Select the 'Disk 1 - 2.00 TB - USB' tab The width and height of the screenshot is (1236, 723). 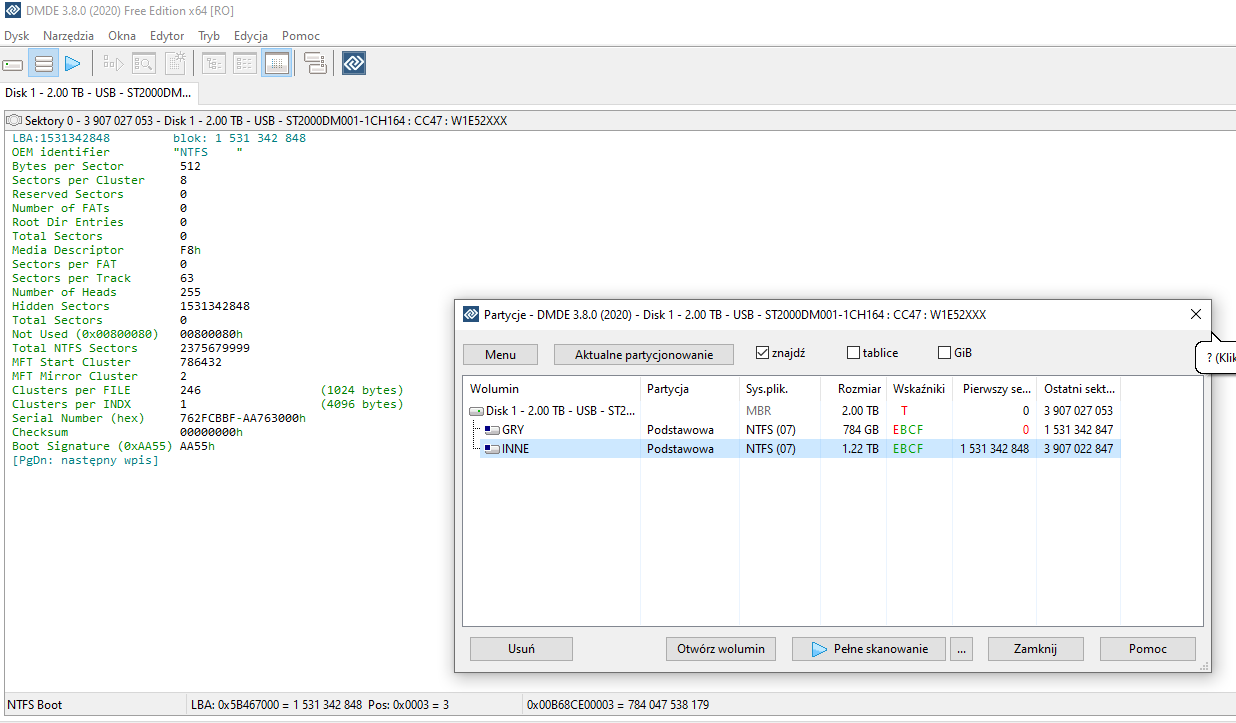(99, 93)
